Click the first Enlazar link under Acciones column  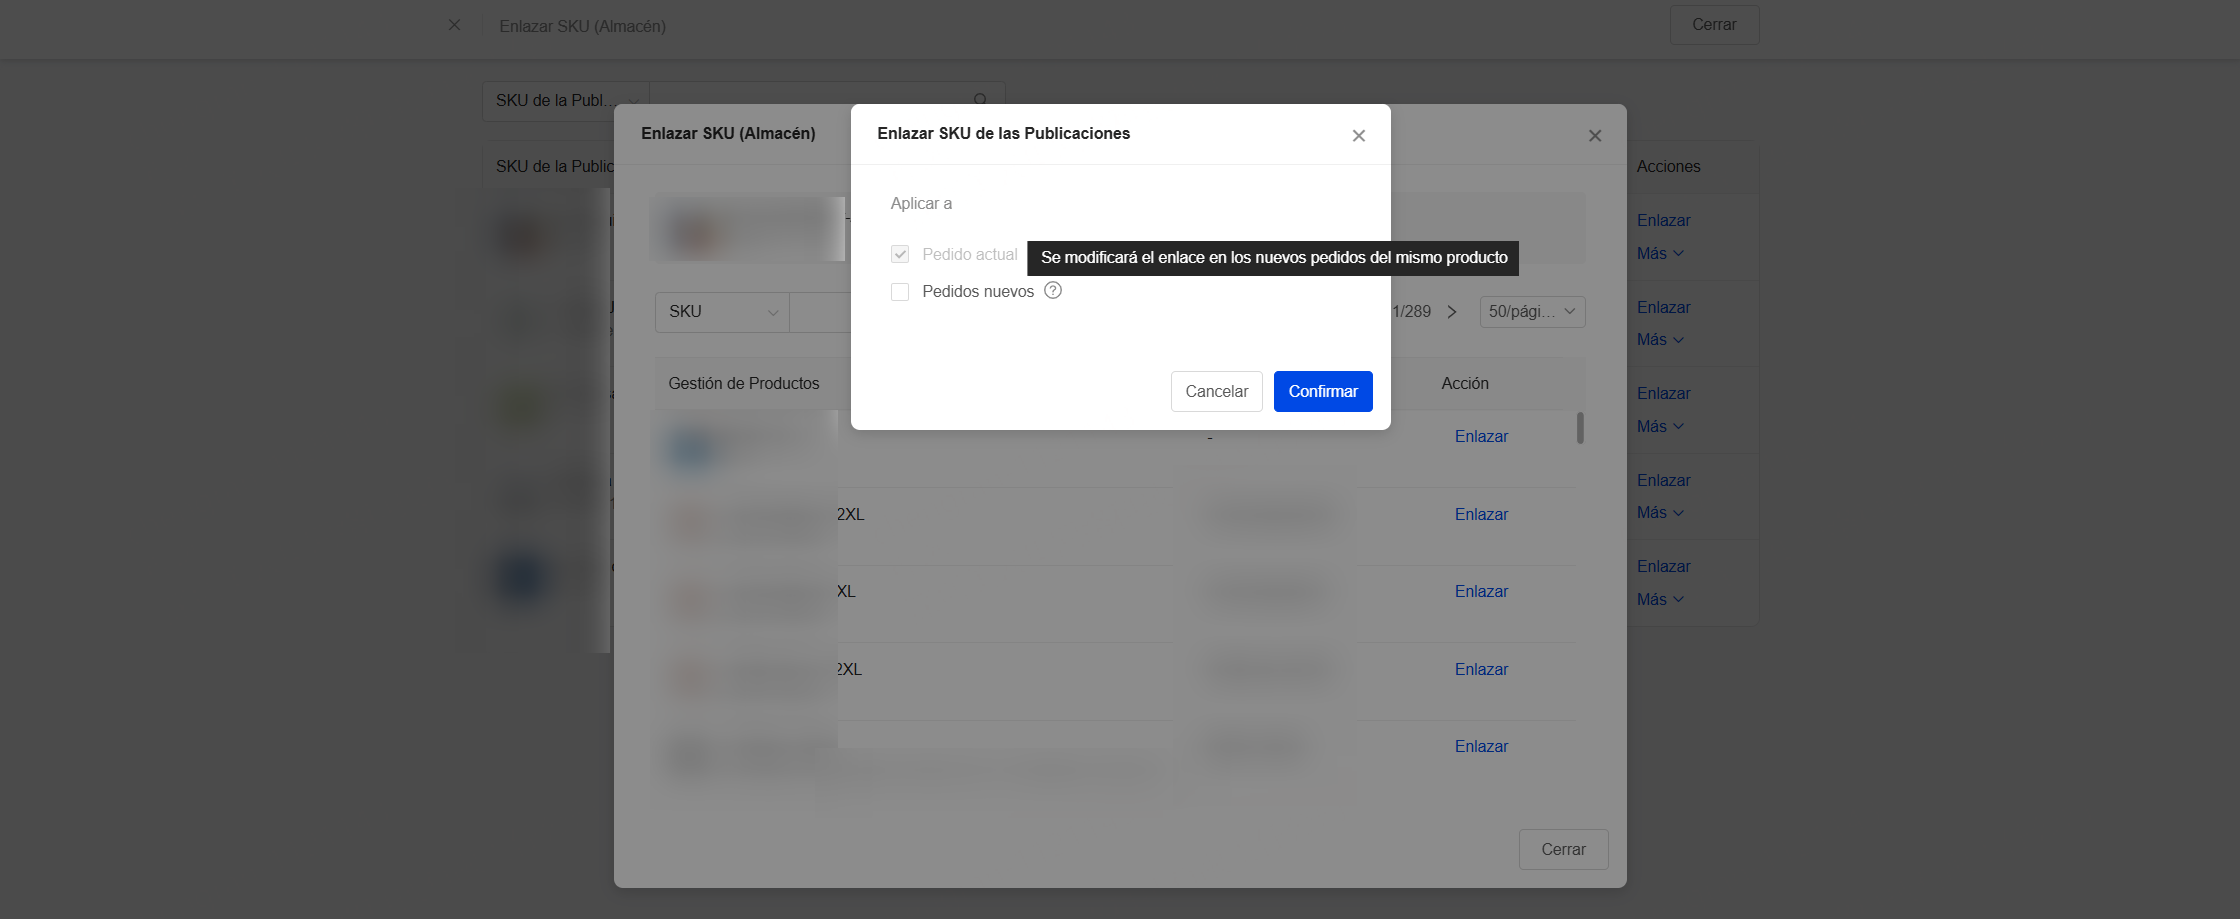point(1663,221)
